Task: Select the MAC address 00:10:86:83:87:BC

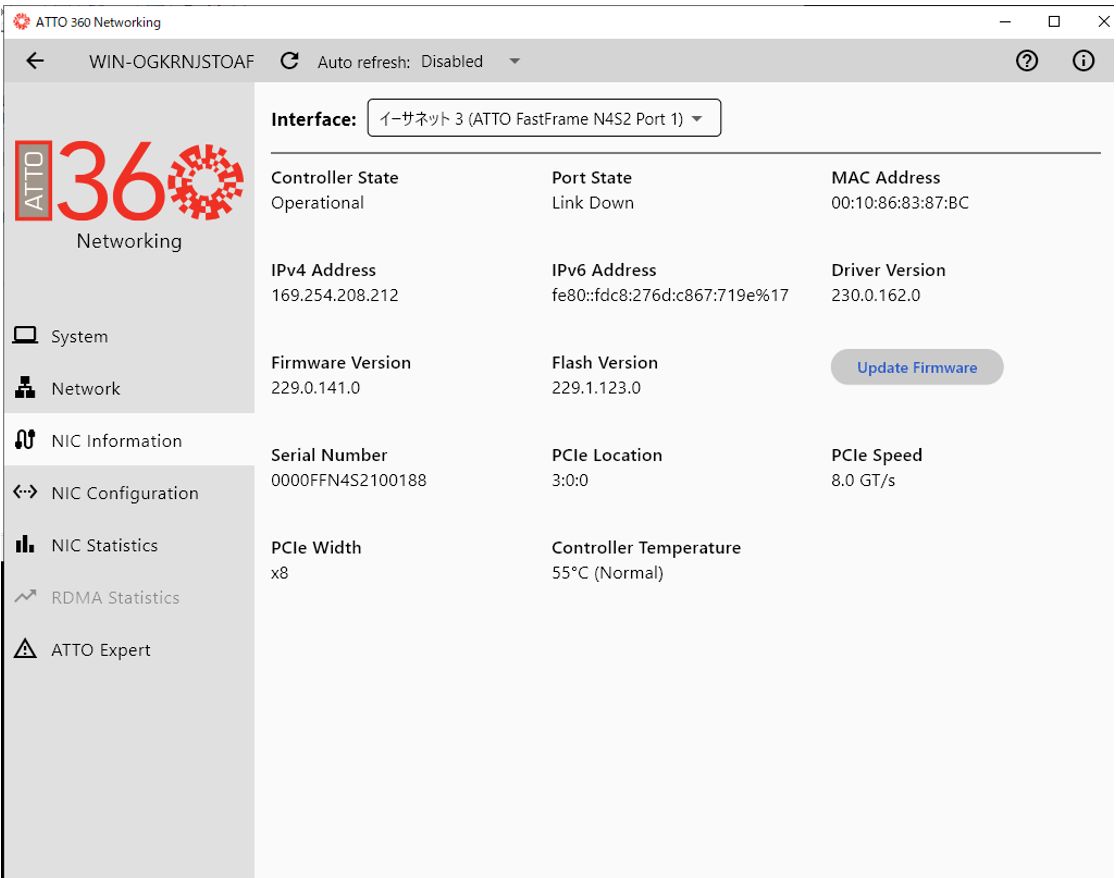Action: click(900, 203)
